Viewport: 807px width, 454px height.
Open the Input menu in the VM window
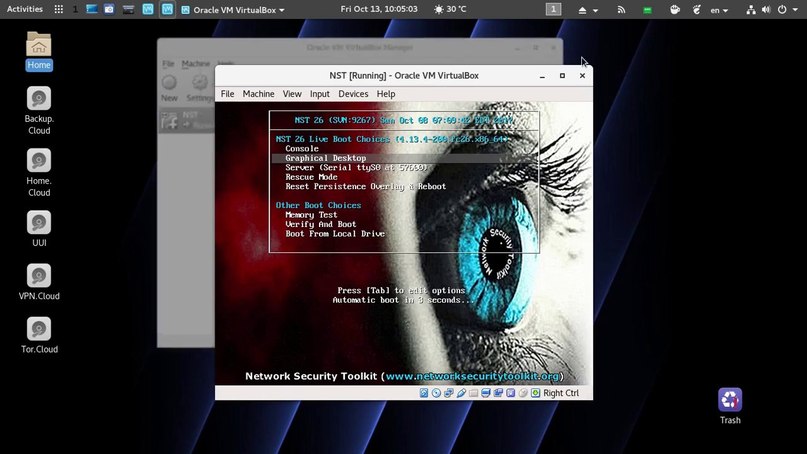tap(319, 94)
